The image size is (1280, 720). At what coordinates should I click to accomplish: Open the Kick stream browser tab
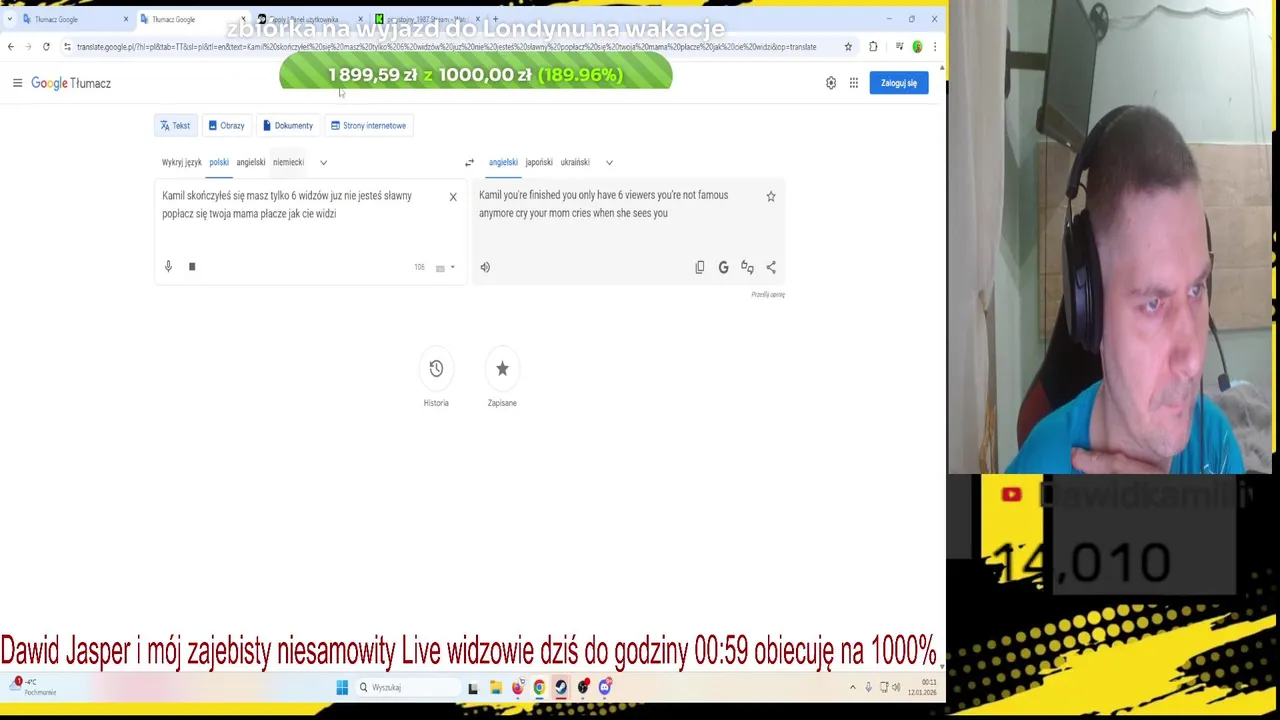[x=427, y=19]
